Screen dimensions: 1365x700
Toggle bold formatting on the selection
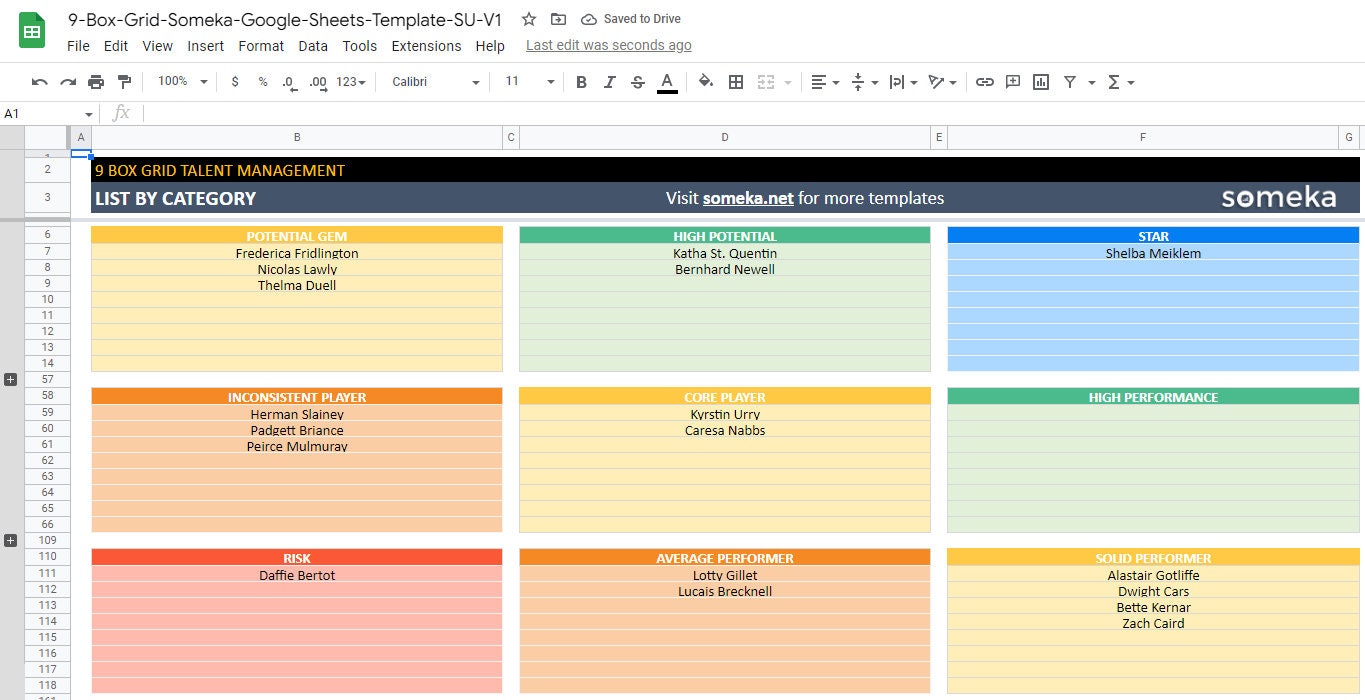click(581, 81)
